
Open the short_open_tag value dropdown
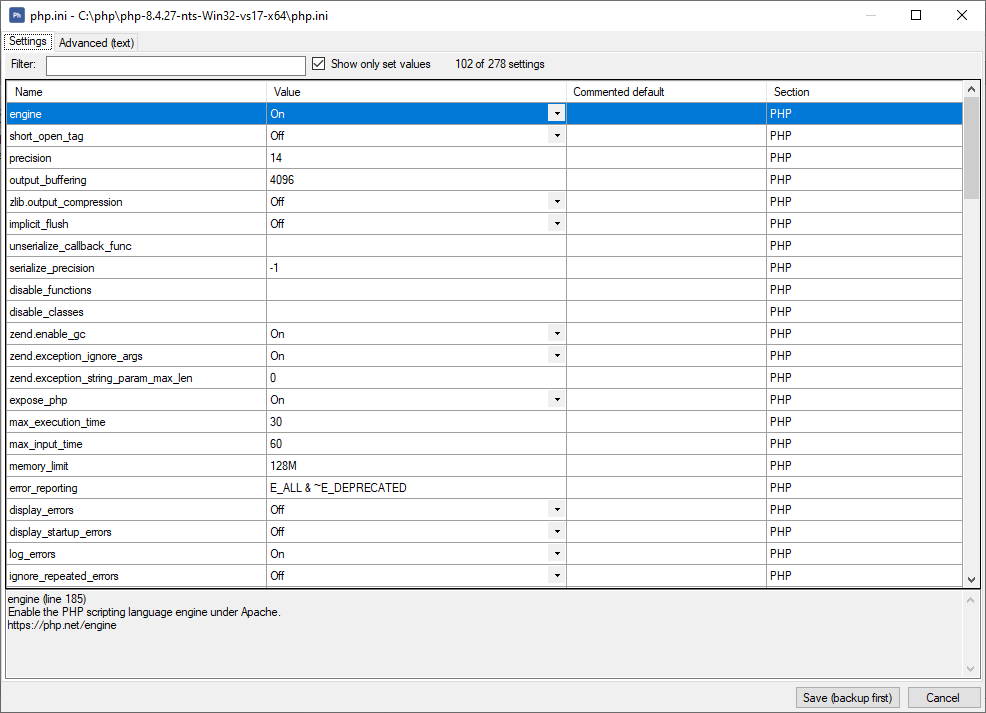[557, 135]
